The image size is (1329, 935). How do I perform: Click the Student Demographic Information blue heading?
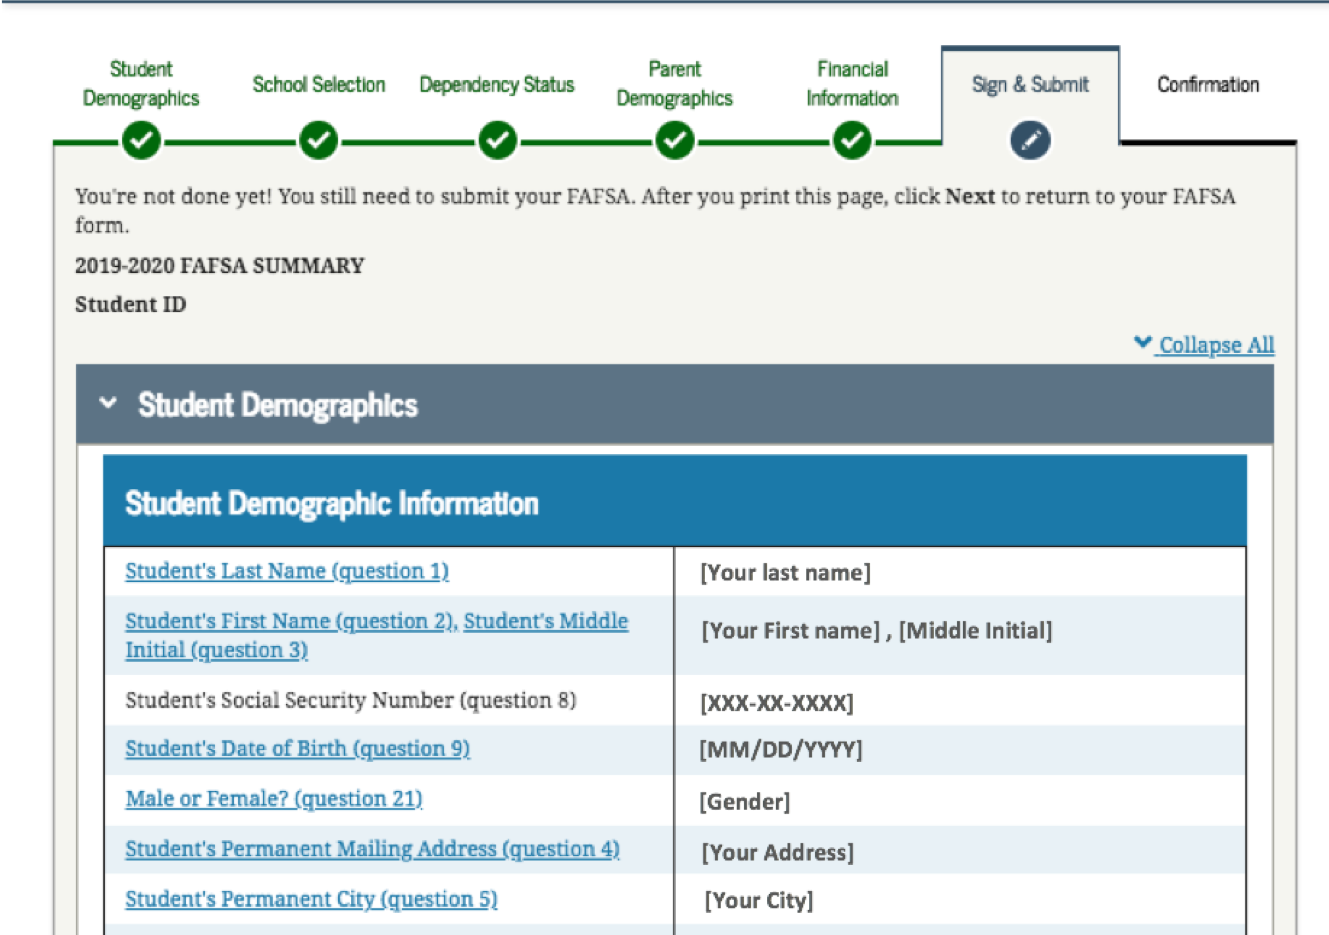(x=331, y=503)
